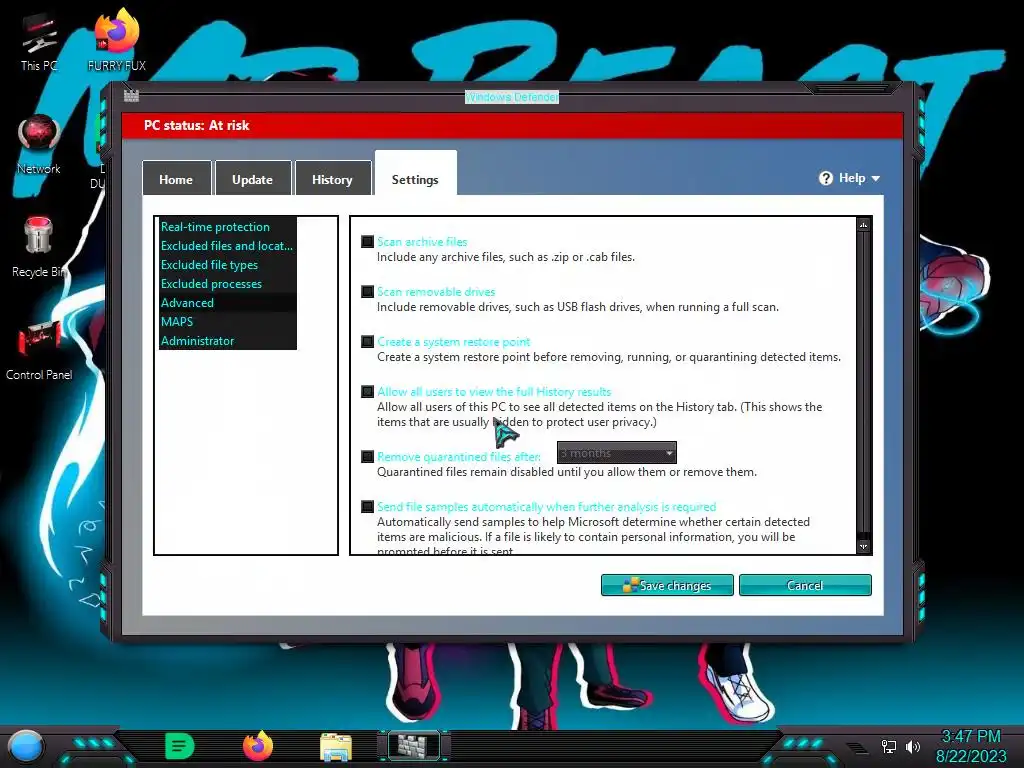This screenshot has width=1024, height=768.
Task: Expand the Help dropdown arrow
Action: coord(876,178)
